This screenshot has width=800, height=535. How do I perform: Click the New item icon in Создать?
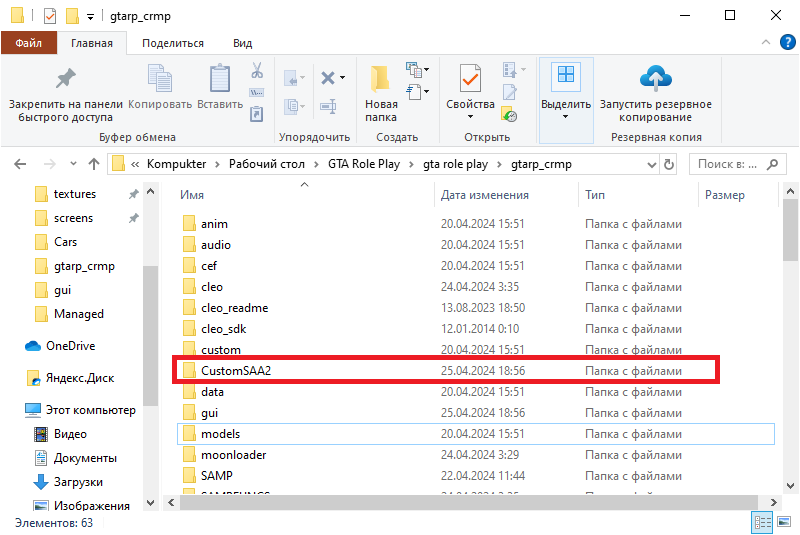click(414, 69)
